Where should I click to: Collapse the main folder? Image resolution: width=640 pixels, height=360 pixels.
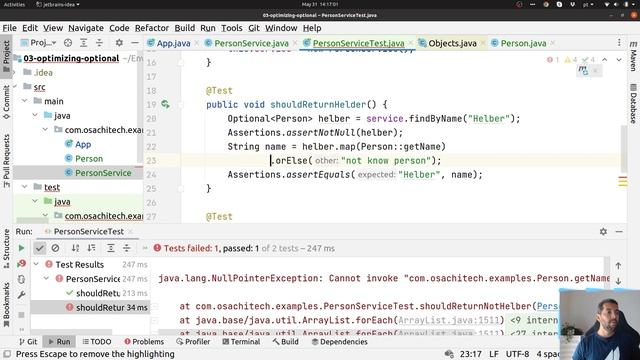click(x=24, y=101)
